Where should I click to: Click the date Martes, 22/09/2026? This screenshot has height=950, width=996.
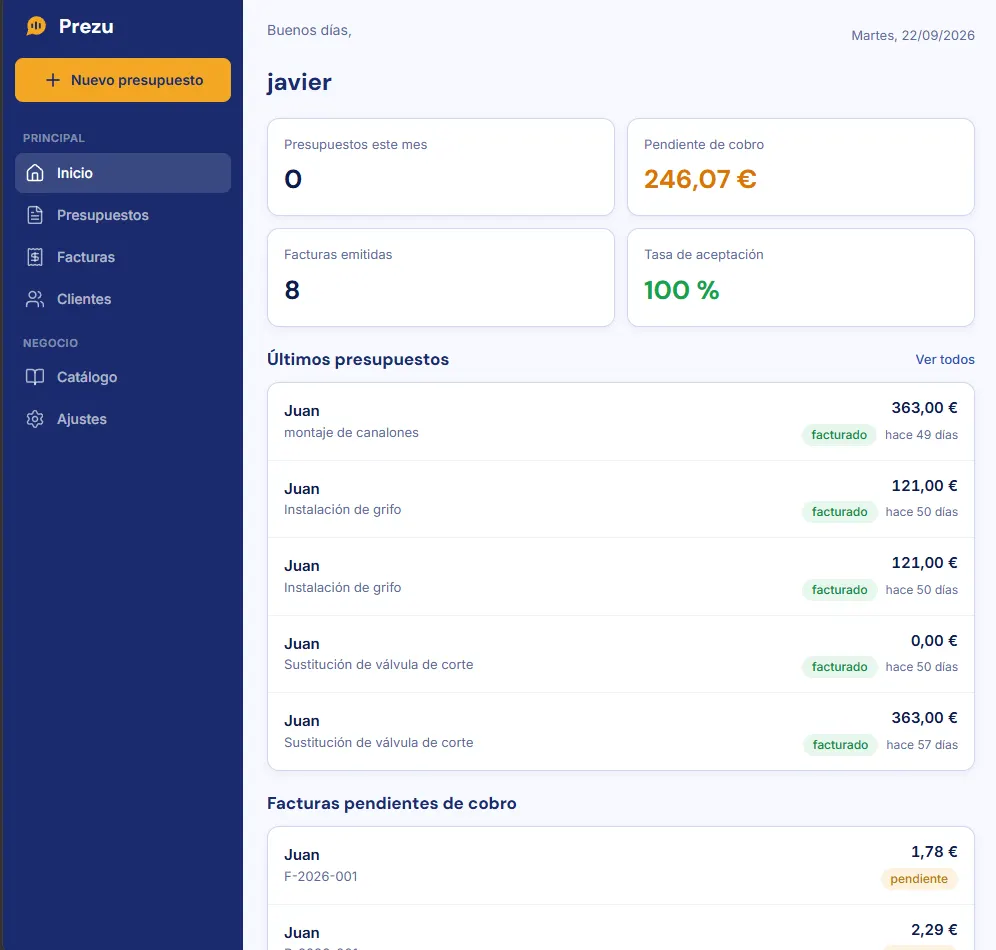click(913, 36)
